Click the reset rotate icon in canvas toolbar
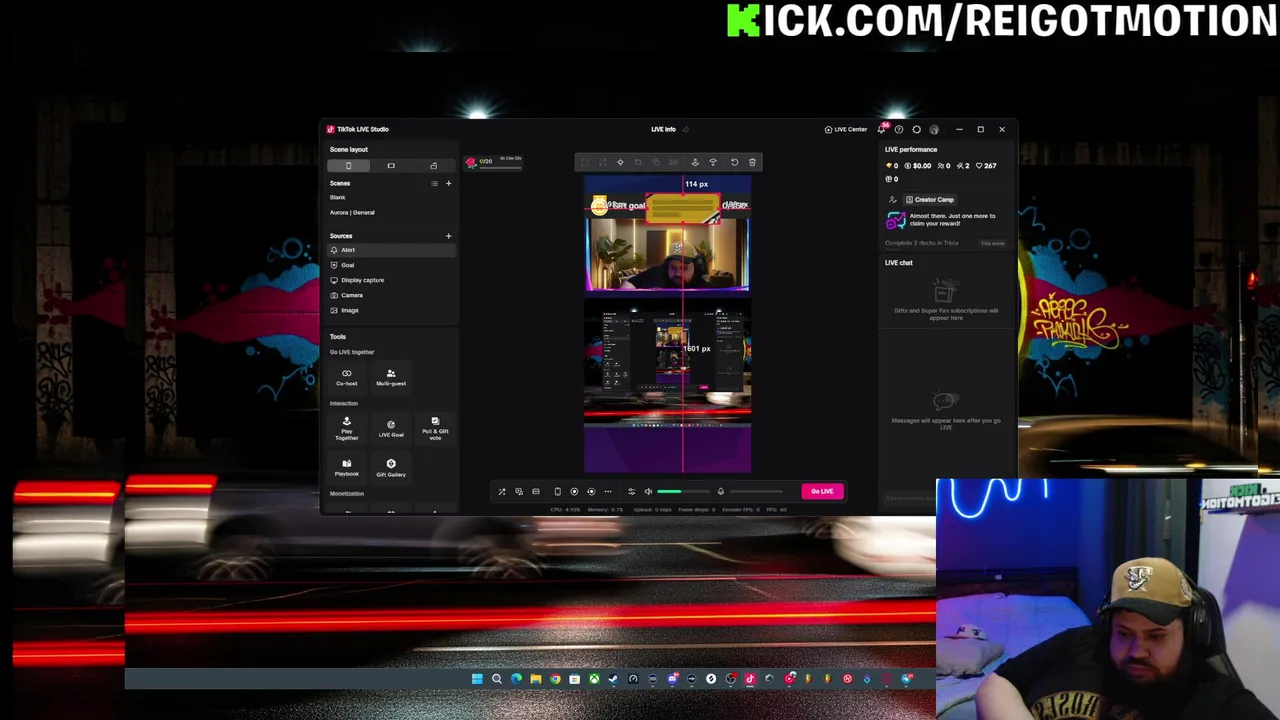Image resolution: width=1280 pixels, height=720 pixels. click(734, 162)
